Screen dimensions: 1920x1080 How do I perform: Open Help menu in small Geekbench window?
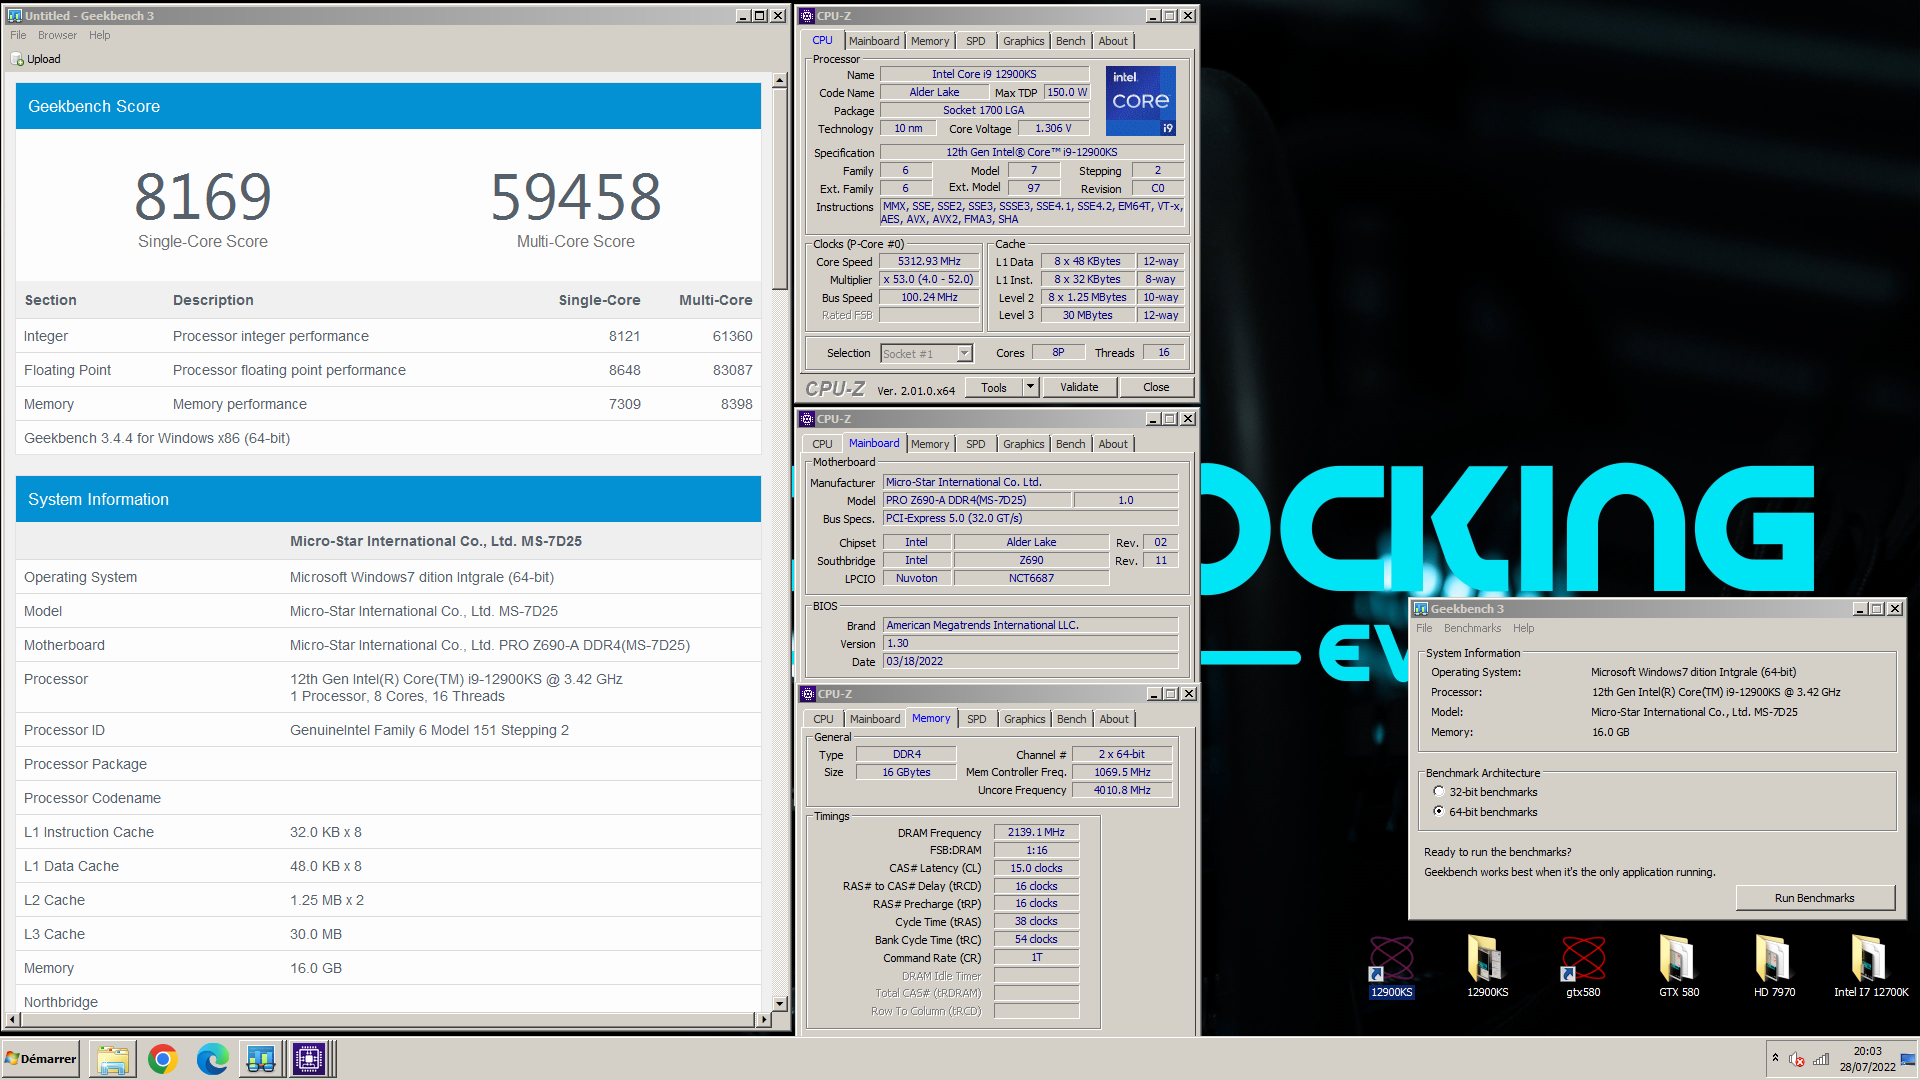[1523, 628]
